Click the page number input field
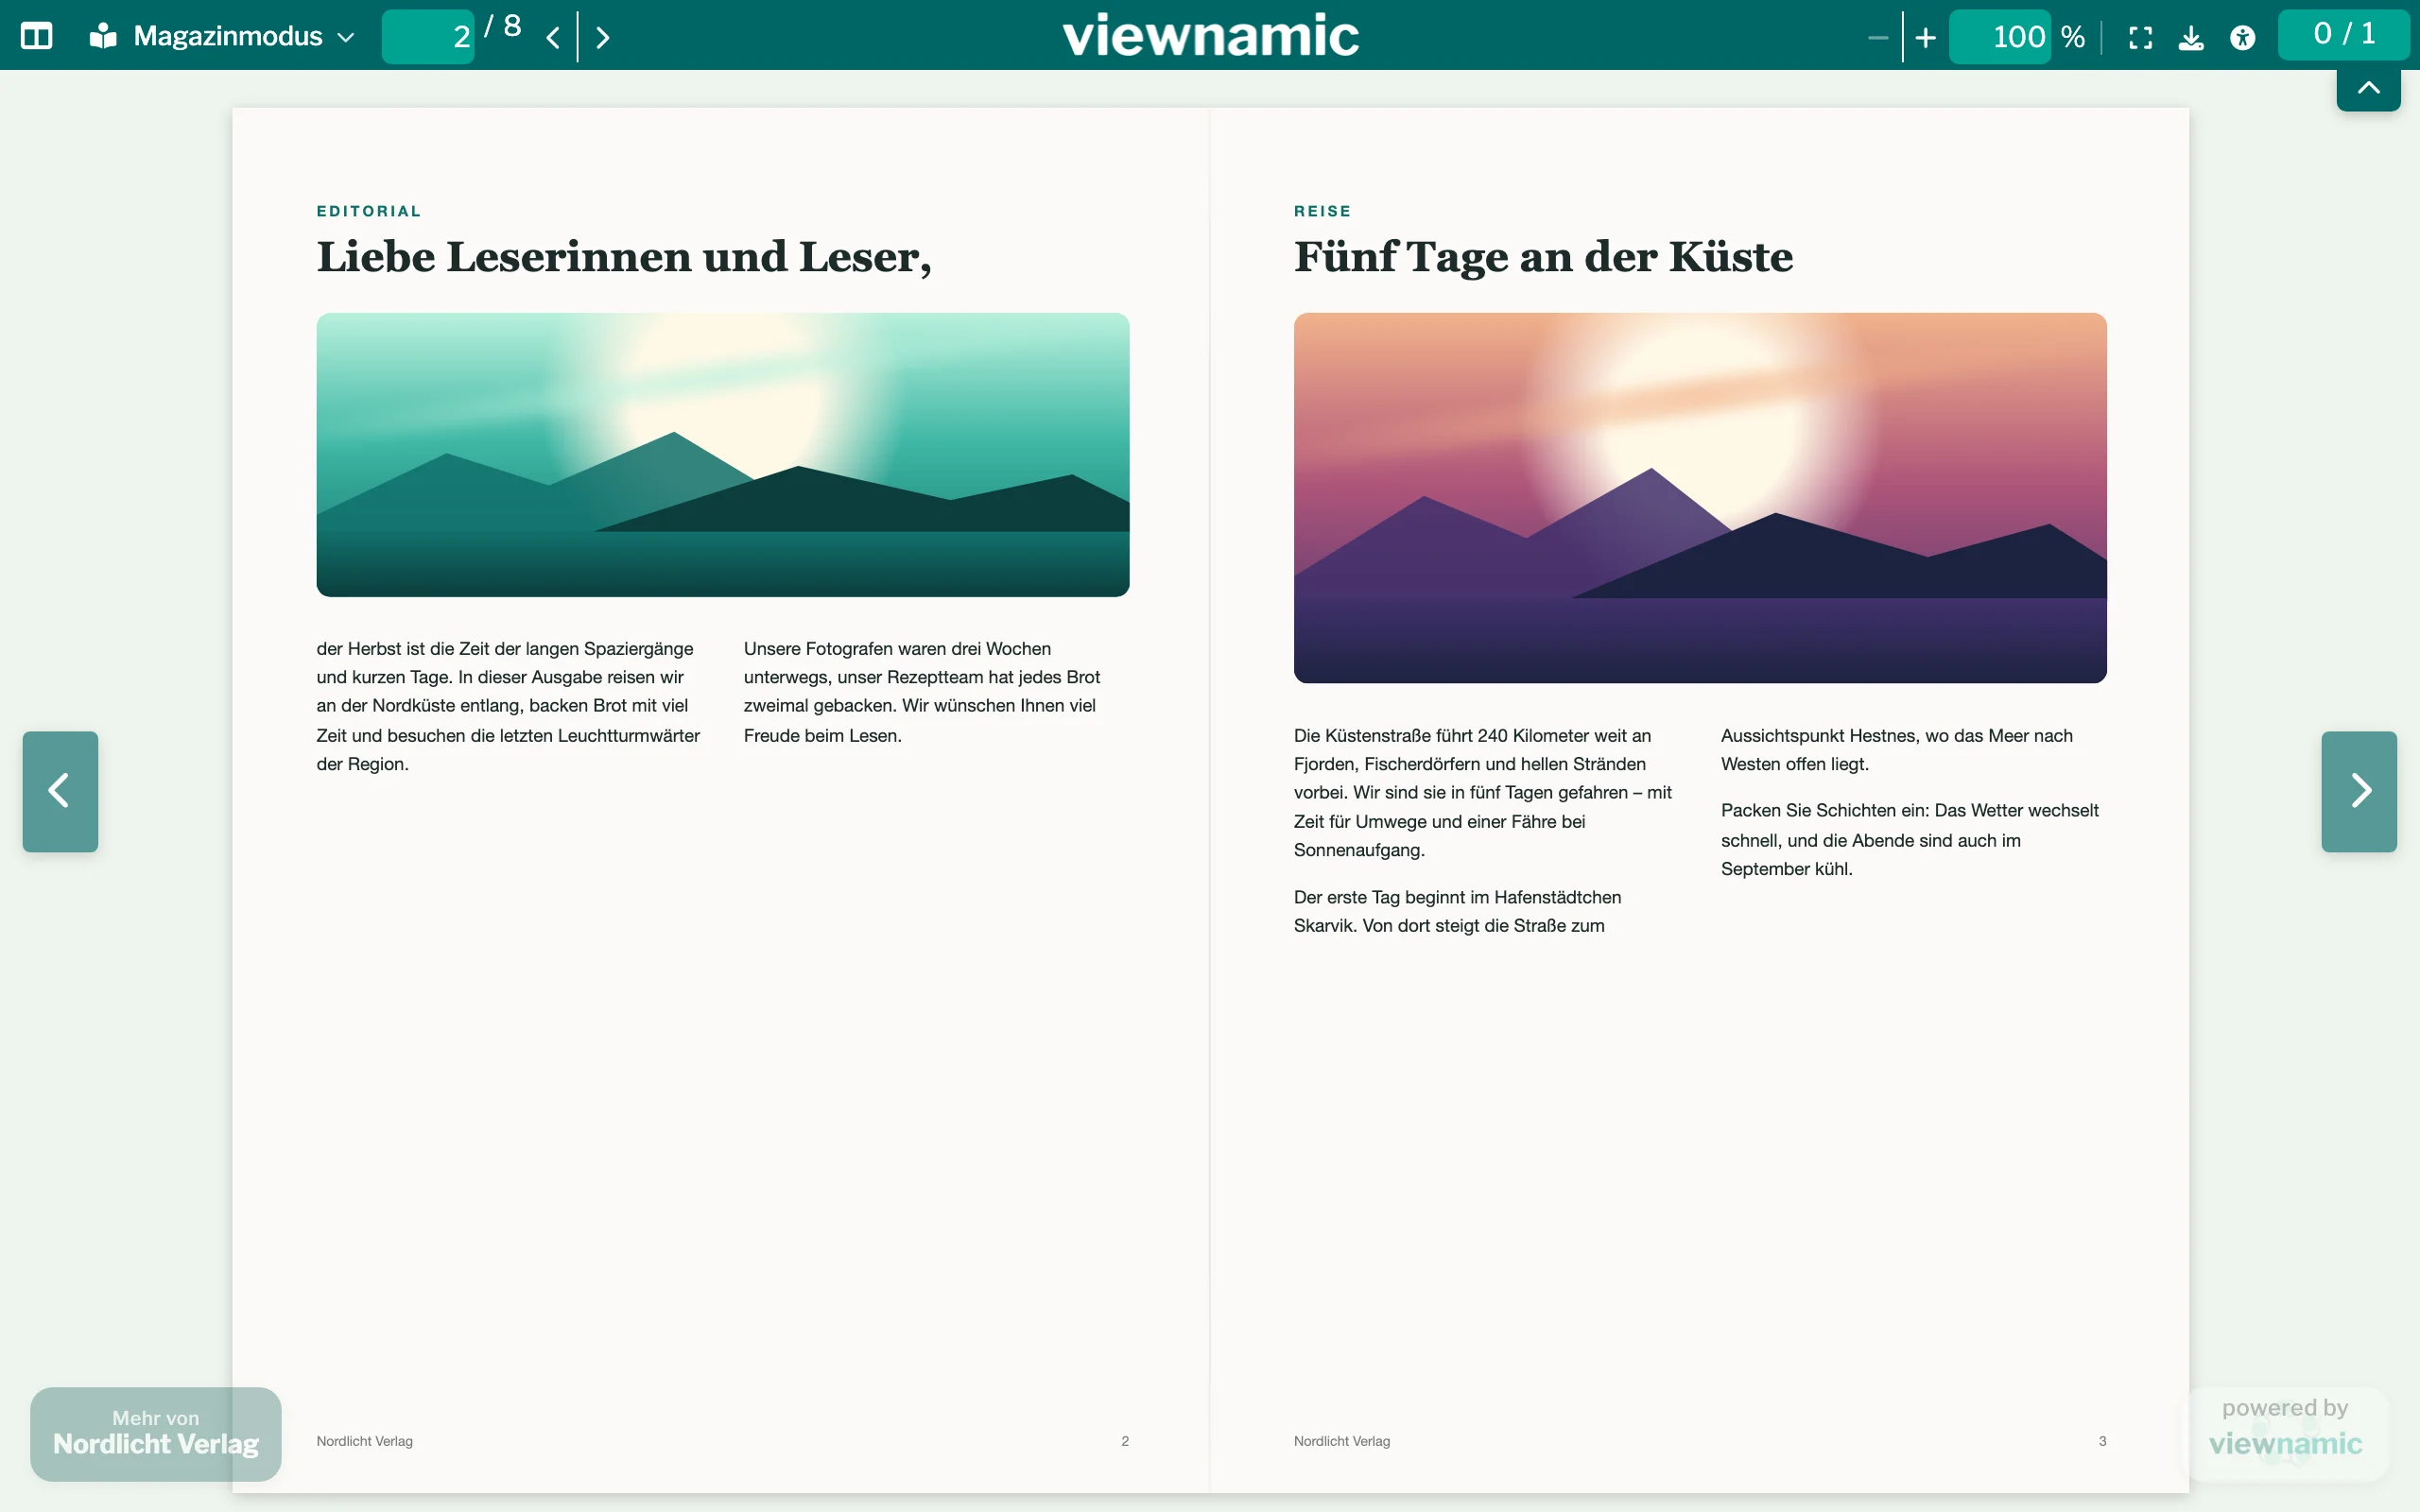The width and height of the screenshot is (2420, 1512). pyautogui.click(x=428, y=37)
